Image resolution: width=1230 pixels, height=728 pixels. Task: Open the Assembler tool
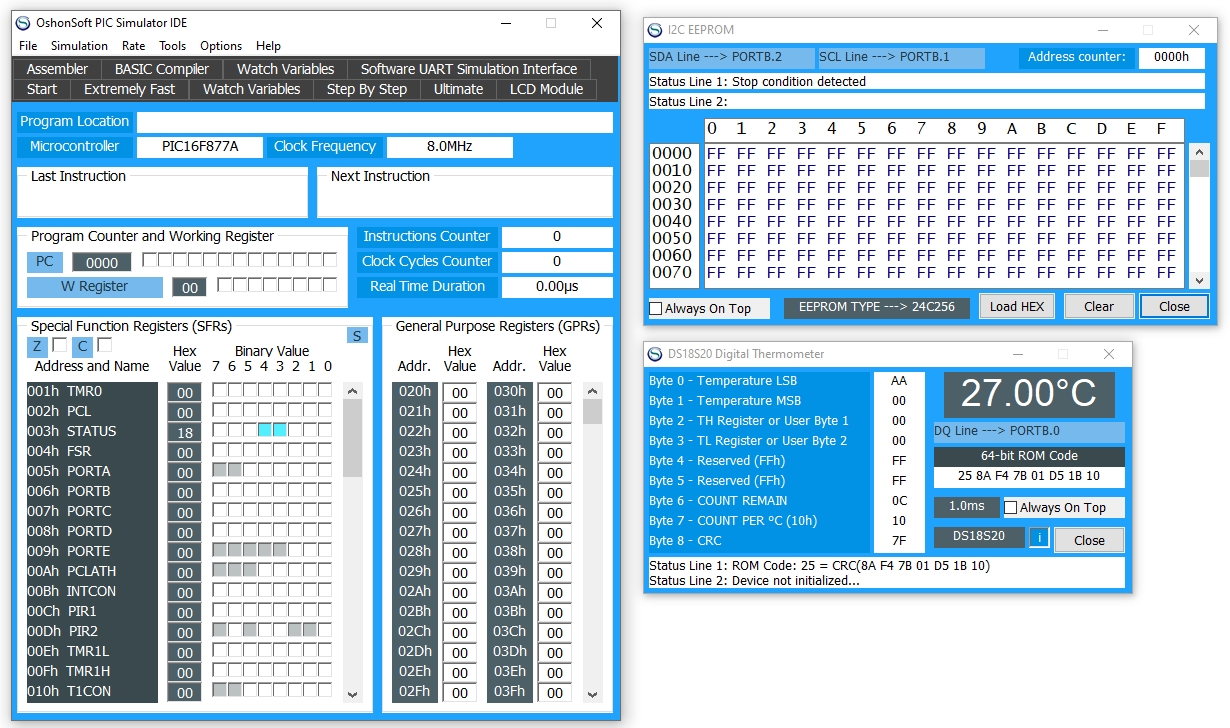click(57, 69)
